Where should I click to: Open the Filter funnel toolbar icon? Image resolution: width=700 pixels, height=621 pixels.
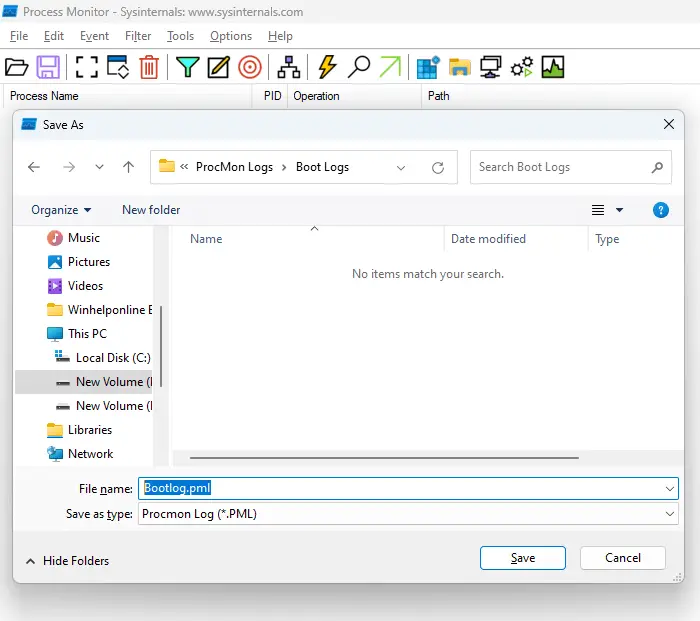point(188,67)
